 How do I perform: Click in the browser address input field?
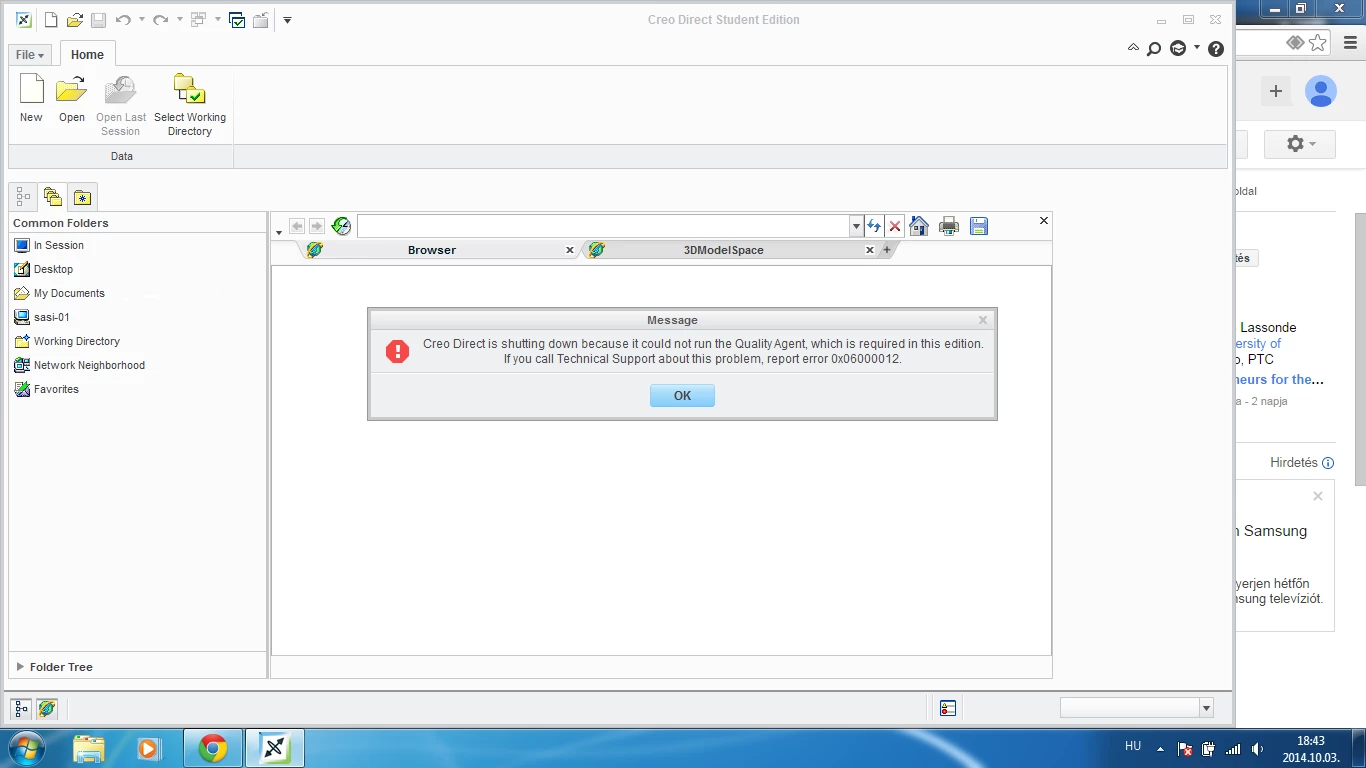pyautogui.click(x=603, y=227)
